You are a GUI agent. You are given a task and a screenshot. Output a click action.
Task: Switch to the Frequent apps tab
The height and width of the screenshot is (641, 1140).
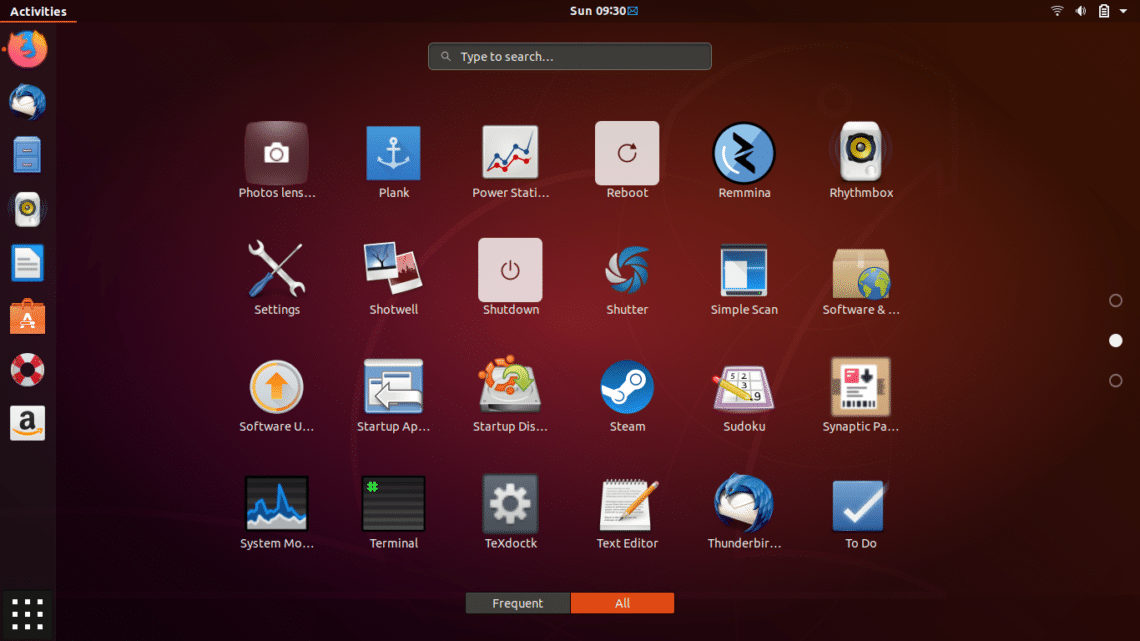click(x=517, y=603)
